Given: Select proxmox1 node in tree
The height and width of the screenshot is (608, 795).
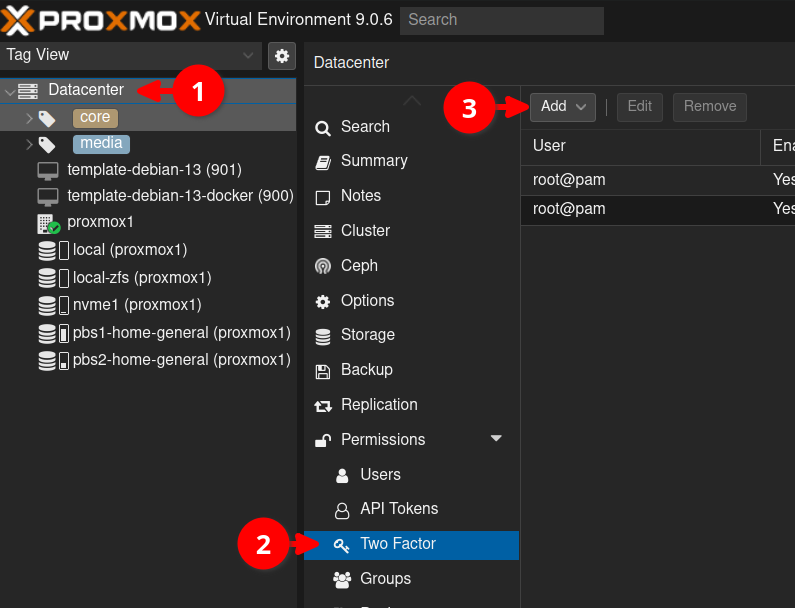Looking at the screenshot, I should coord(148,223).
